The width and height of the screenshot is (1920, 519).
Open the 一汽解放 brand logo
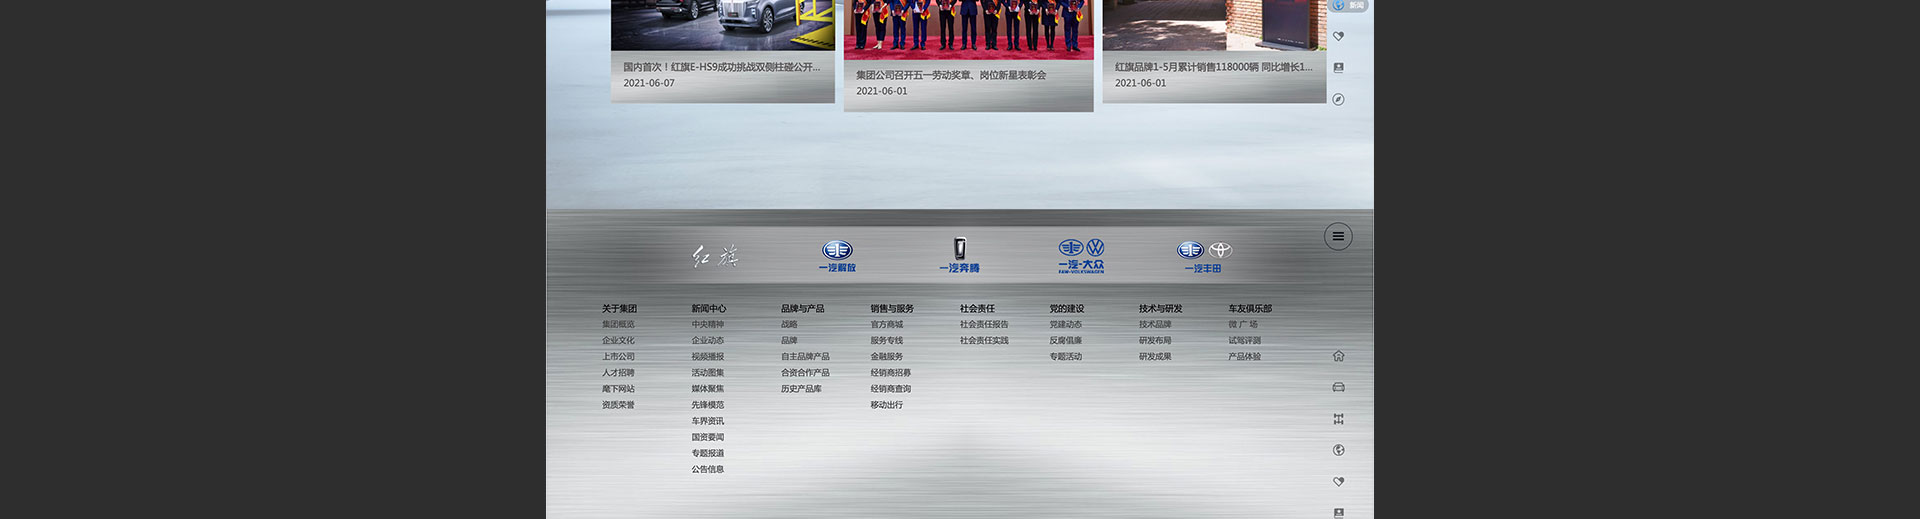837,256
